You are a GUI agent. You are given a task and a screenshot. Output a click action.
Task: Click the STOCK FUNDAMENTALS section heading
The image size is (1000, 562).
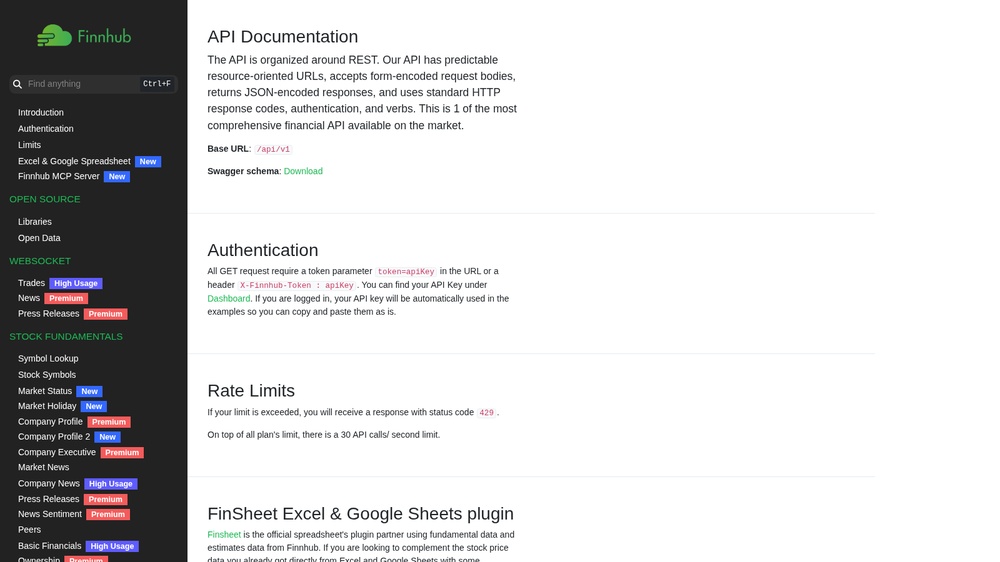[66, 336]
